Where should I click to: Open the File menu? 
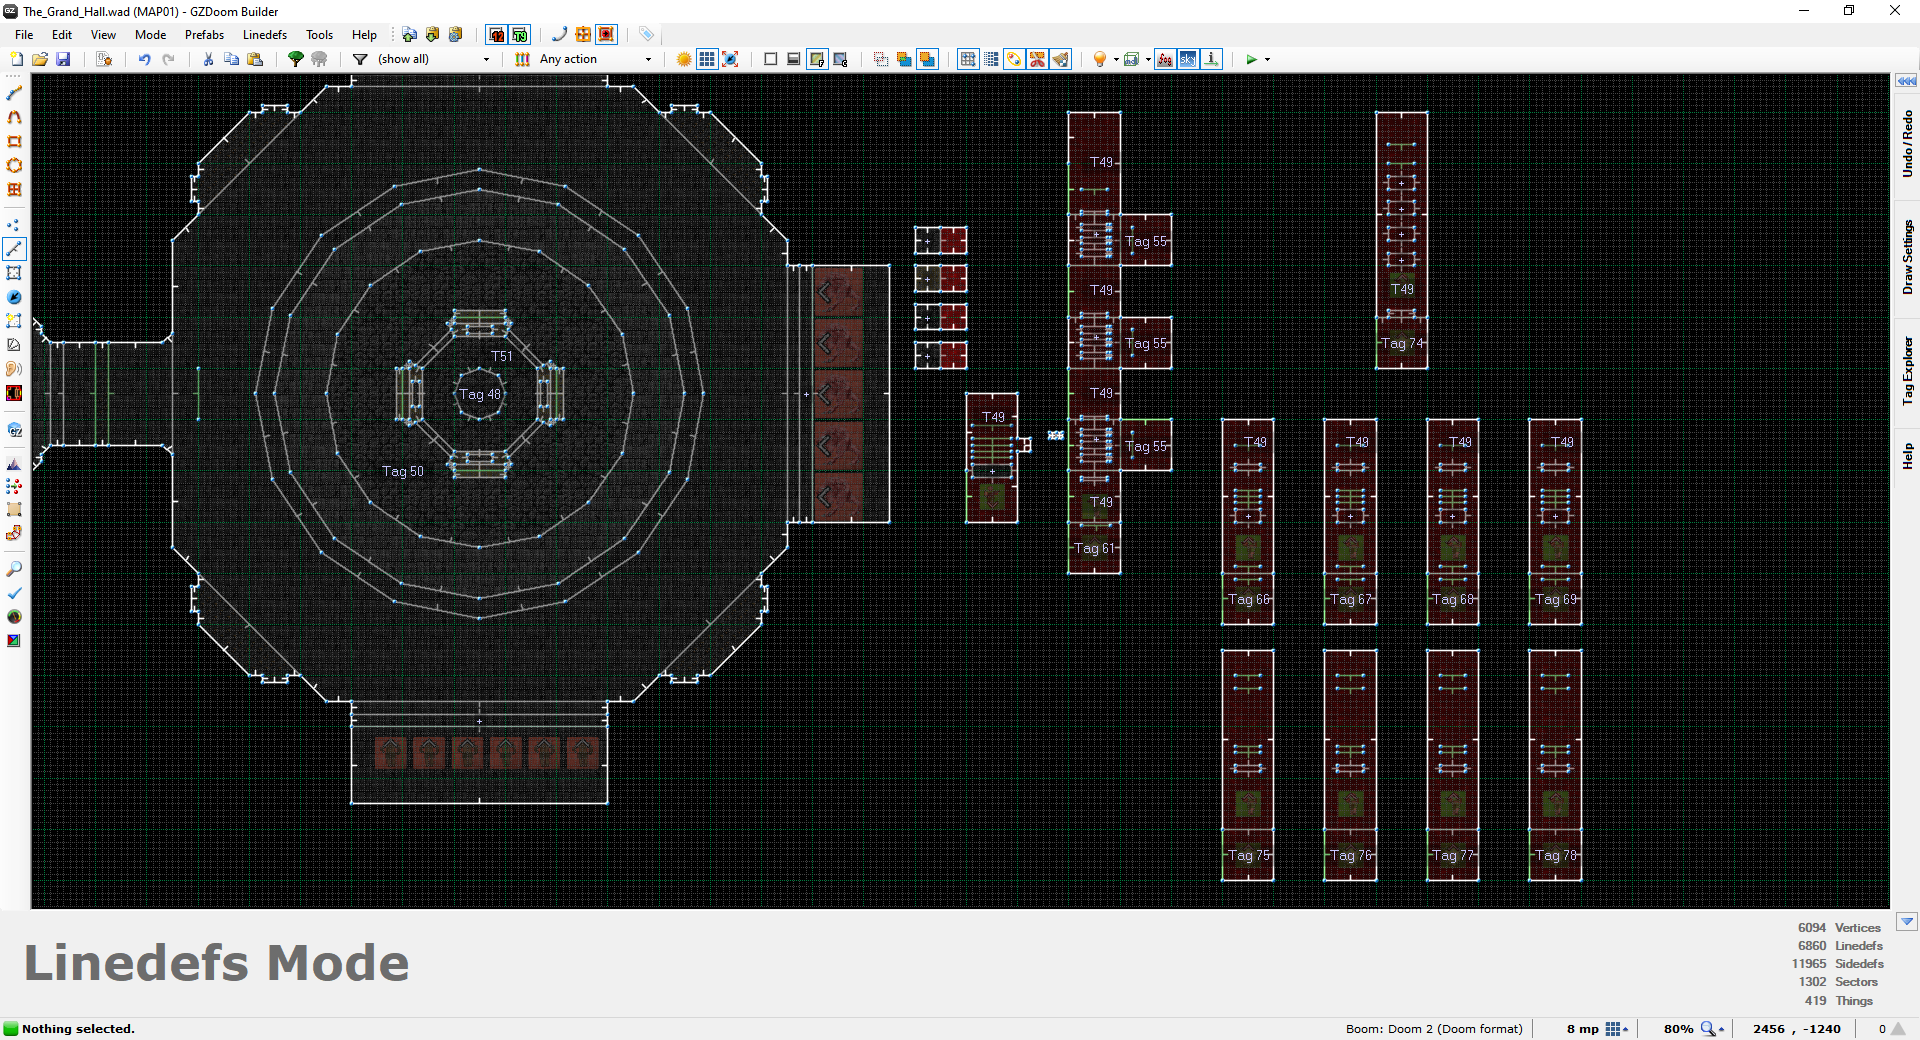[x=24, y=34]
